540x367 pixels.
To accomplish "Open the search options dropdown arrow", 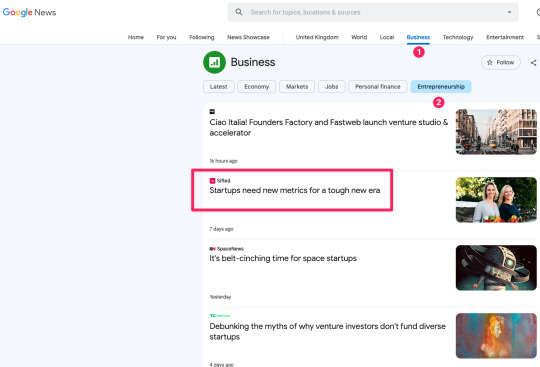I will click(509, 12).
